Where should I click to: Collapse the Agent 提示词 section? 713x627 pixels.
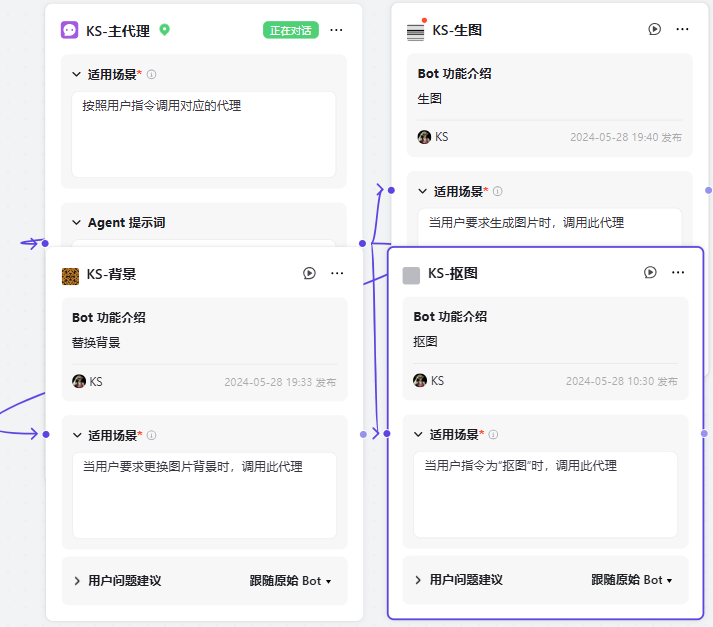[x=77, y=222]
